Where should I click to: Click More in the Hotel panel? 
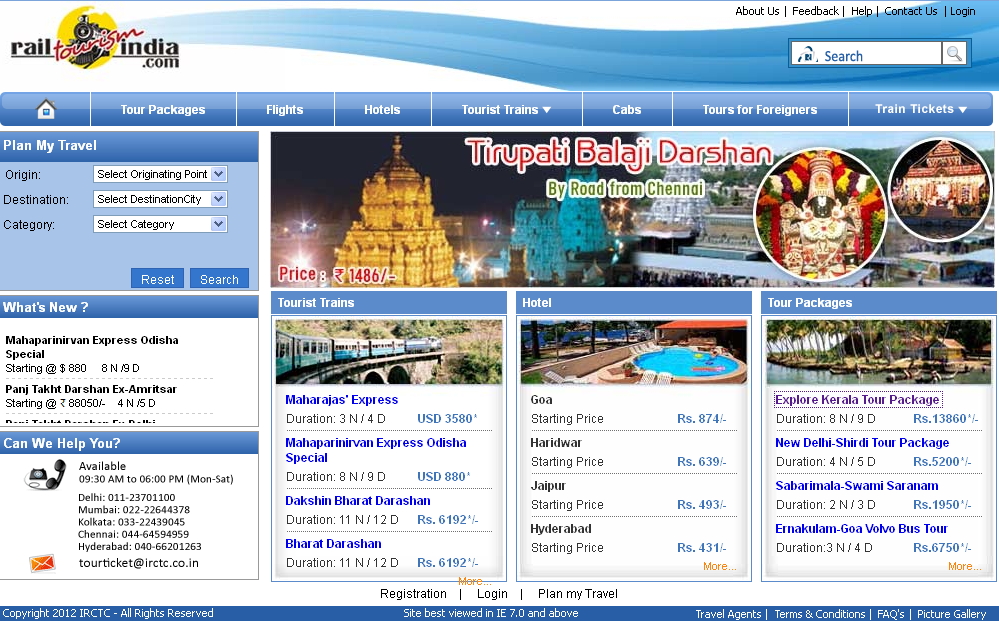719,566
